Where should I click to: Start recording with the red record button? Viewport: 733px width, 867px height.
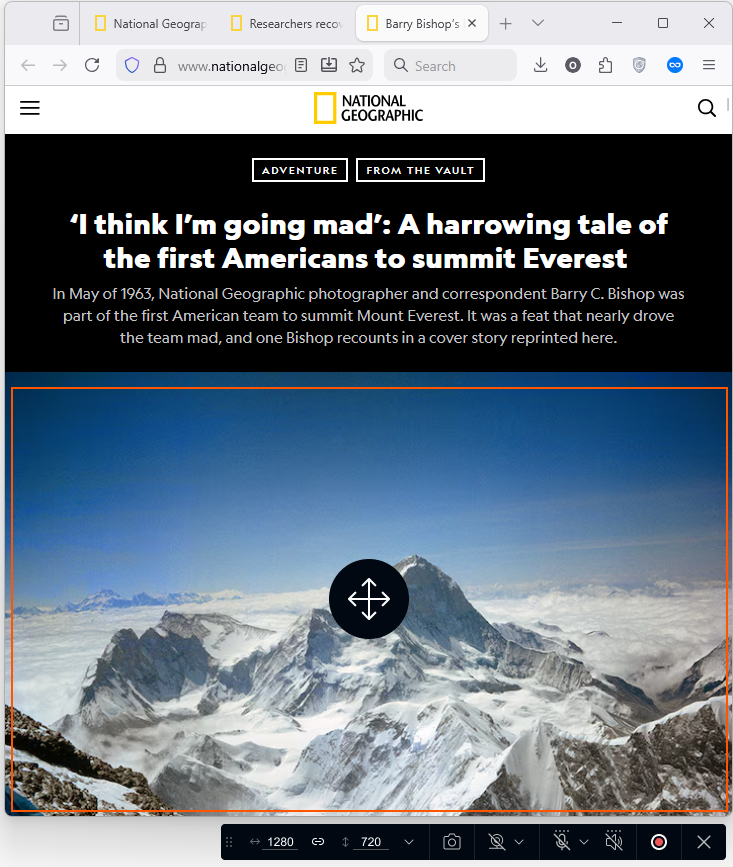658,842
